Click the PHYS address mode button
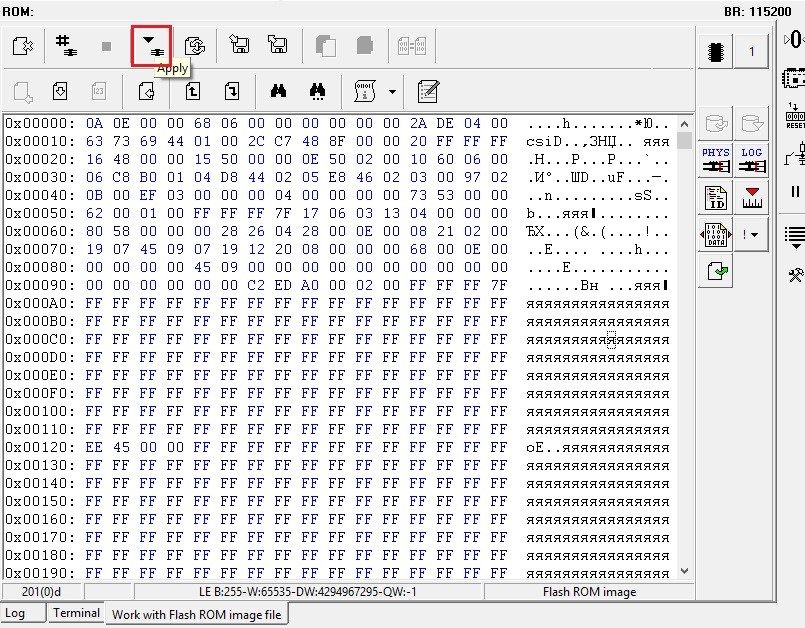Screen dimensions: 805x628 point(716,160)
